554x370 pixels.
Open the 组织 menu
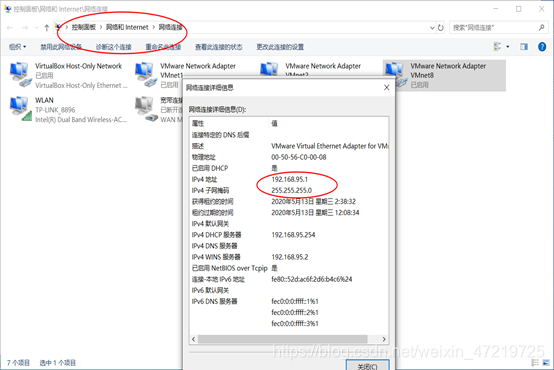click(x=17, y=47)
